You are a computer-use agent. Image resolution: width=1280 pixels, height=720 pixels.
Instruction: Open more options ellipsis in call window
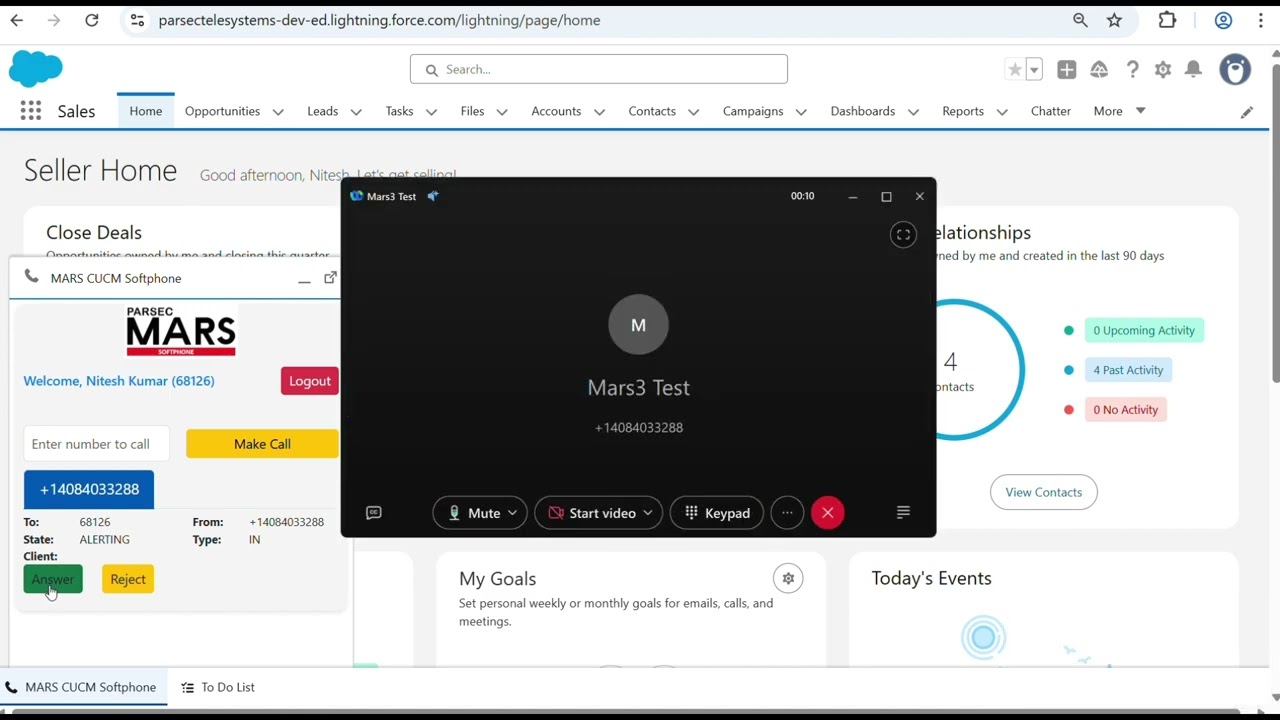(x=787, y=513)
